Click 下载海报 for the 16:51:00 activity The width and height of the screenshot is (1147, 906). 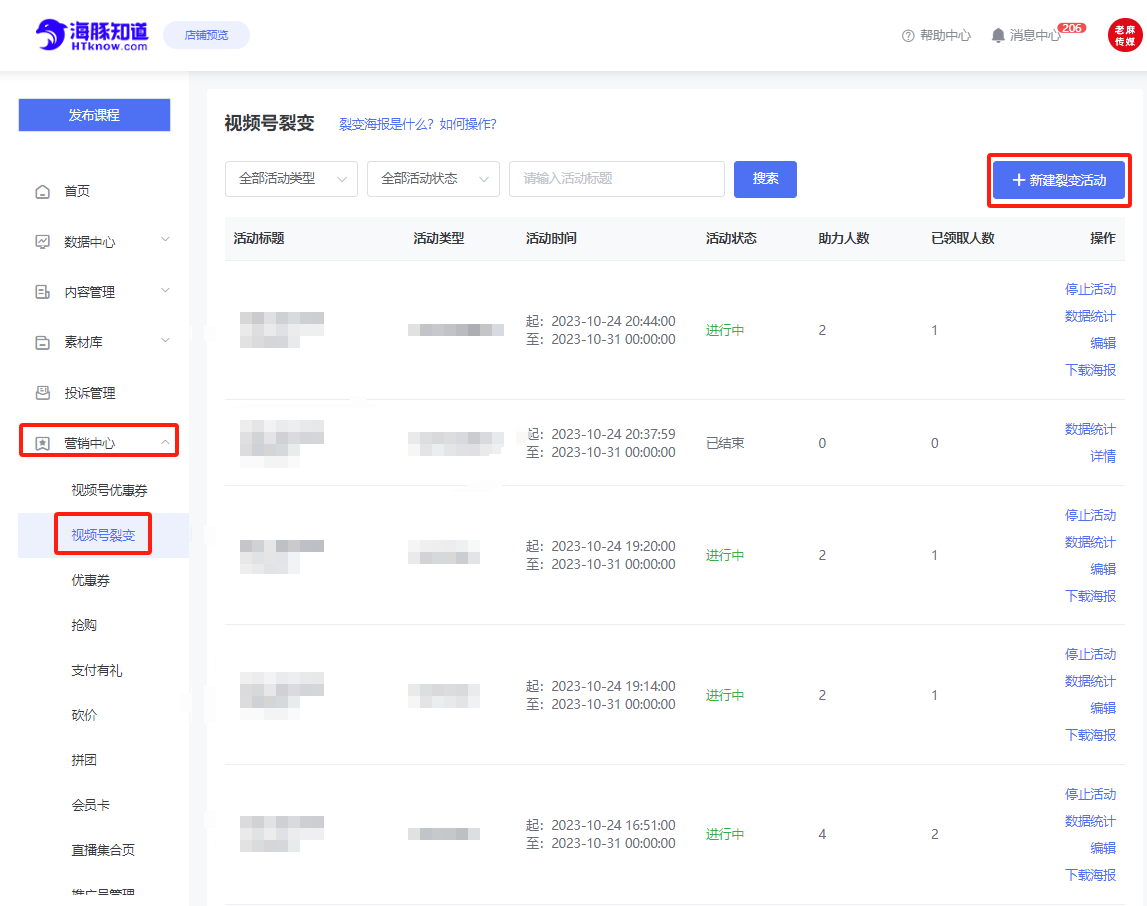click(1090, 875)
